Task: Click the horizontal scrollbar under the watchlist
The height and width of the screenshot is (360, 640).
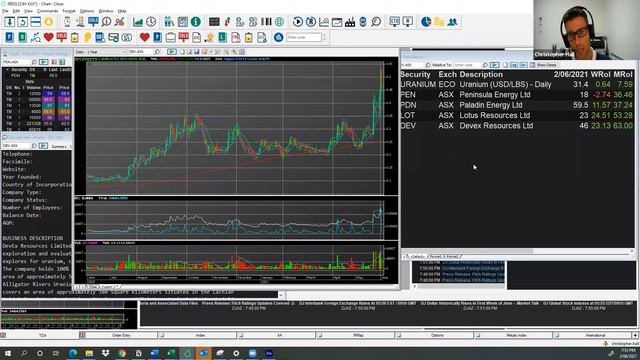Action: pos(517,251)
